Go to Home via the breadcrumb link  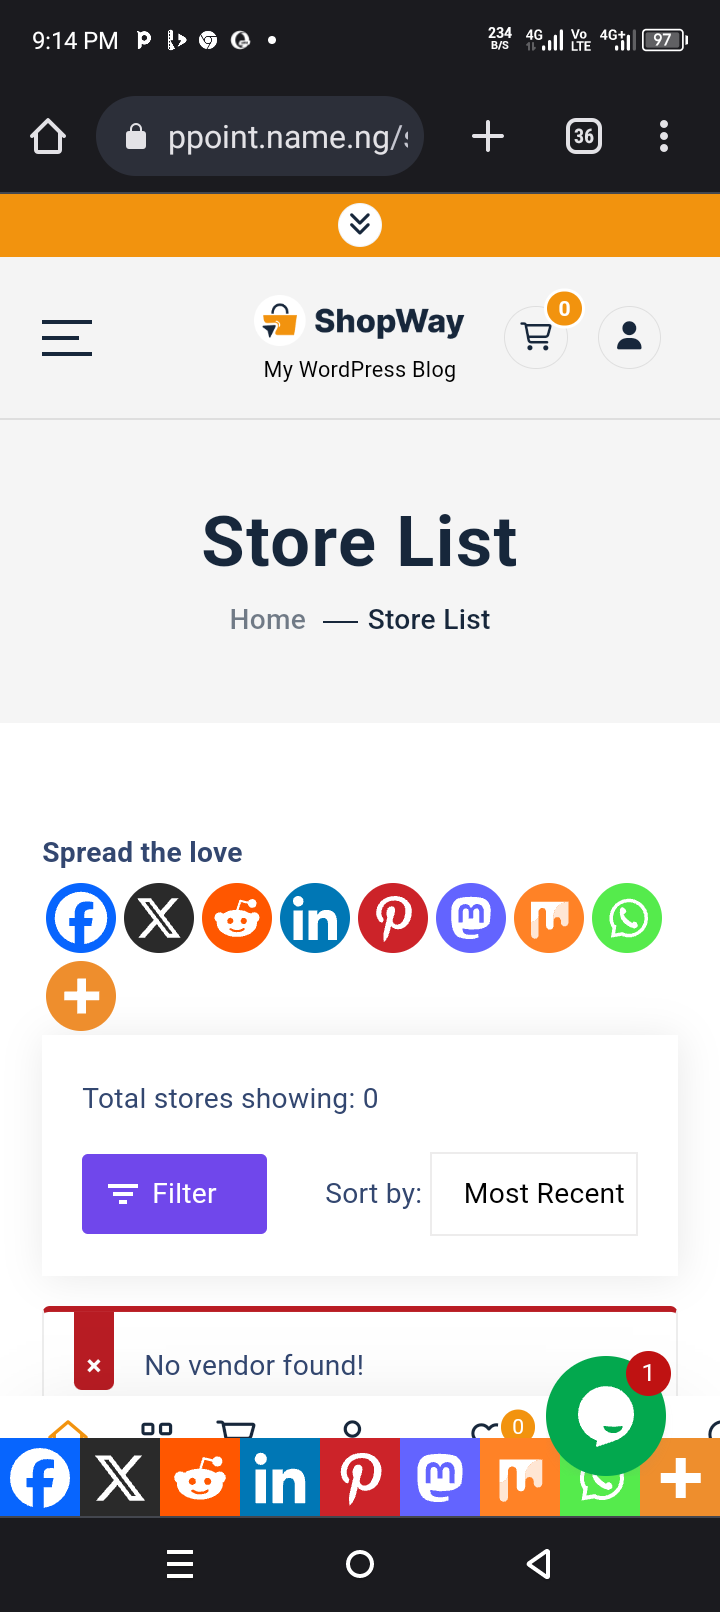coord(266,619)
